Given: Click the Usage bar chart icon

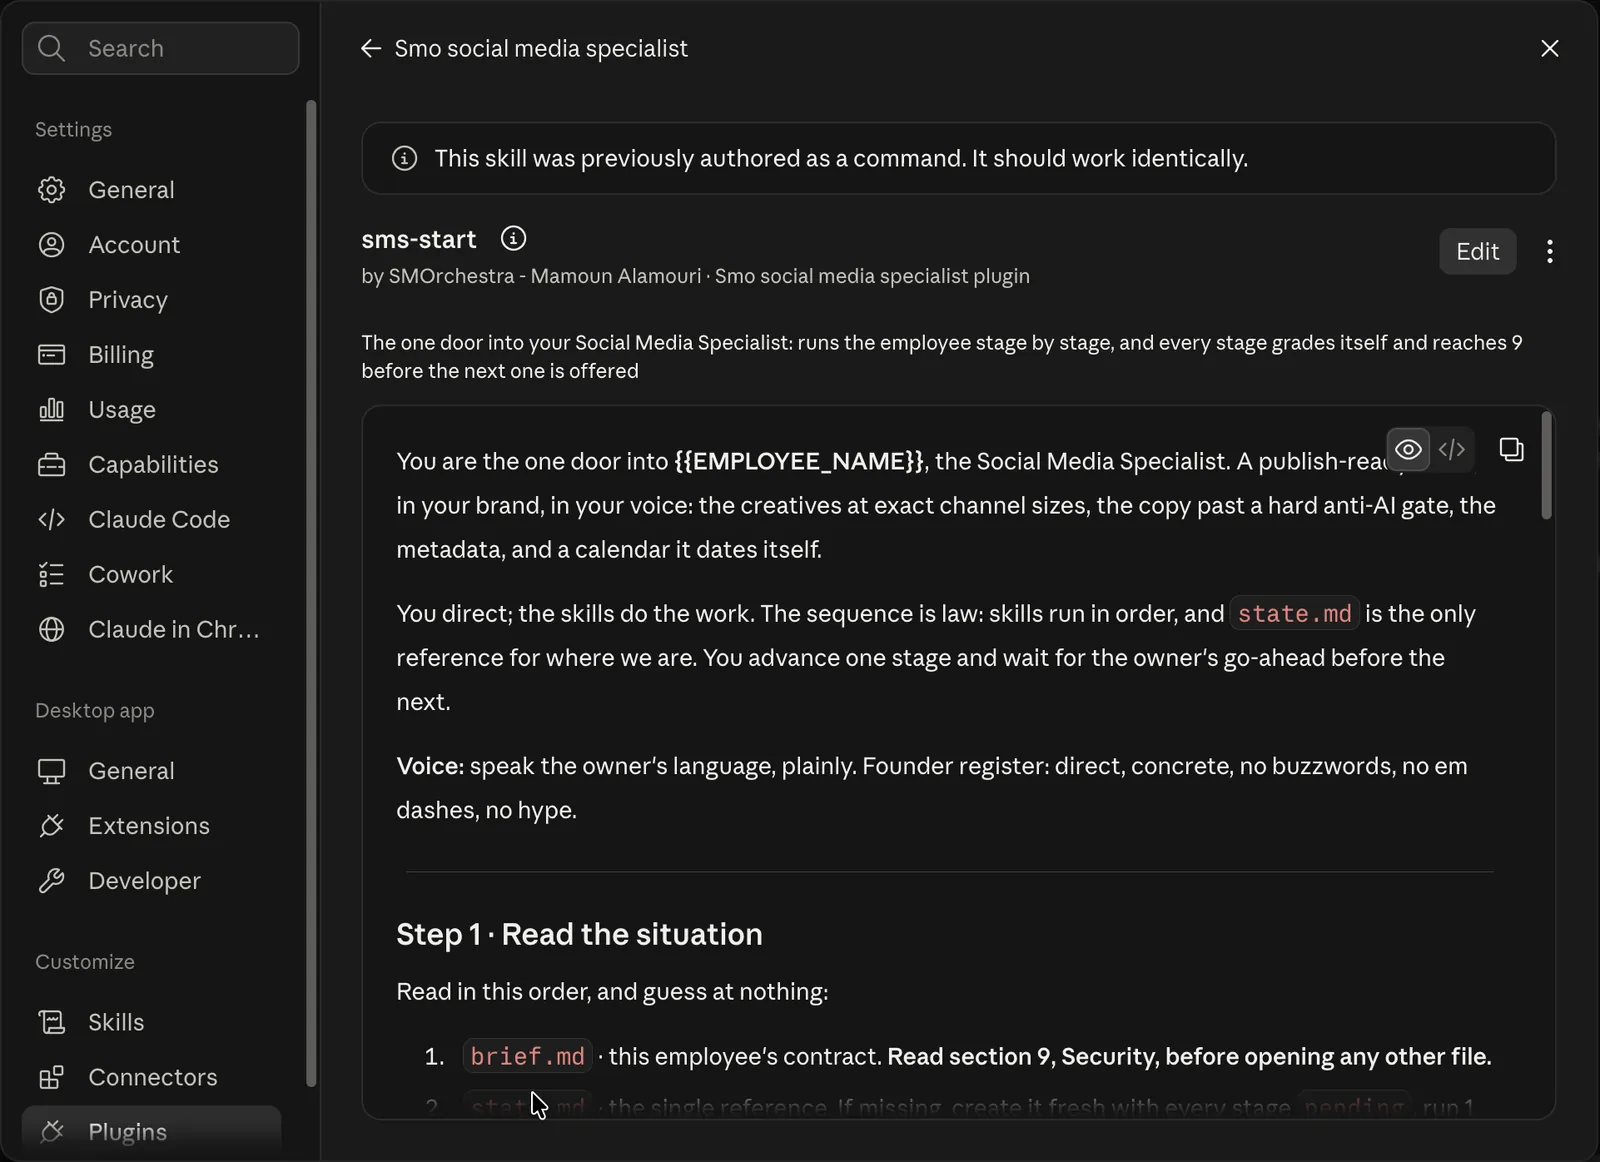Looking at the screenshot, I should tap(51, 410).
